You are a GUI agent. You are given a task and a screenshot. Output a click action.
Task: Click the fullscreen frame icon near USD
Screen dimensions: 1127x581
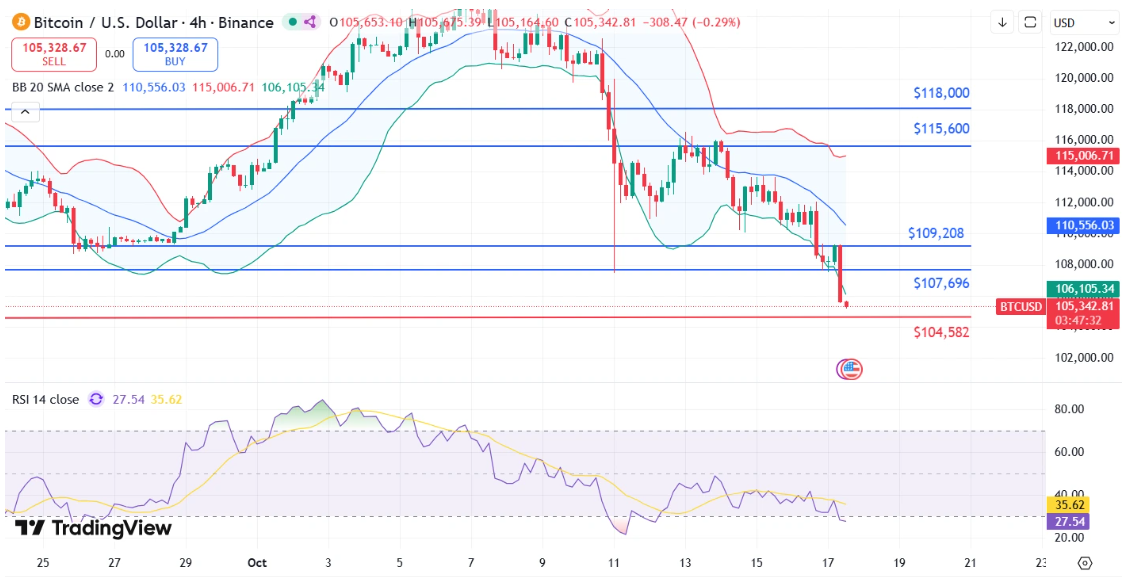pyautogui.click(x=1029, y=22)
